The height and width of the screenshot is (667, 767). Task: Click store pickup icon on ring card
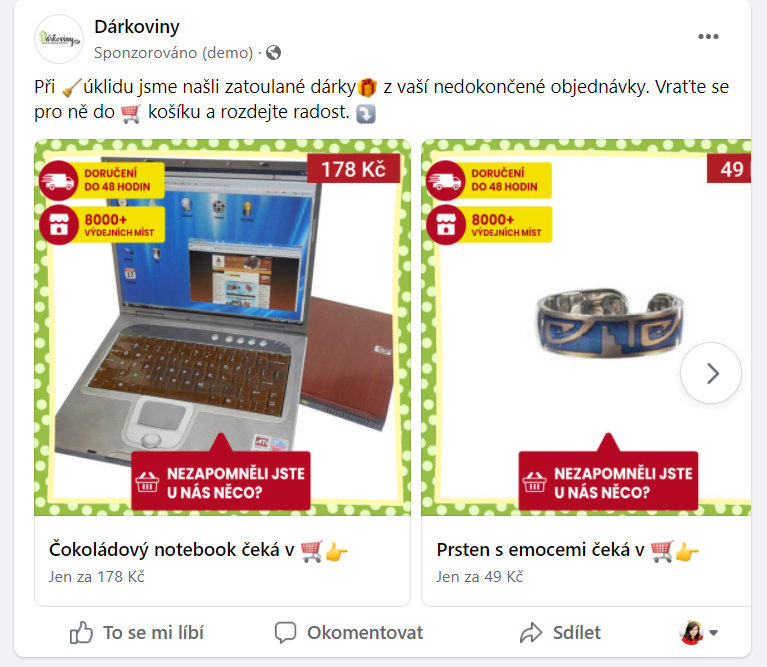click(446, 225)
